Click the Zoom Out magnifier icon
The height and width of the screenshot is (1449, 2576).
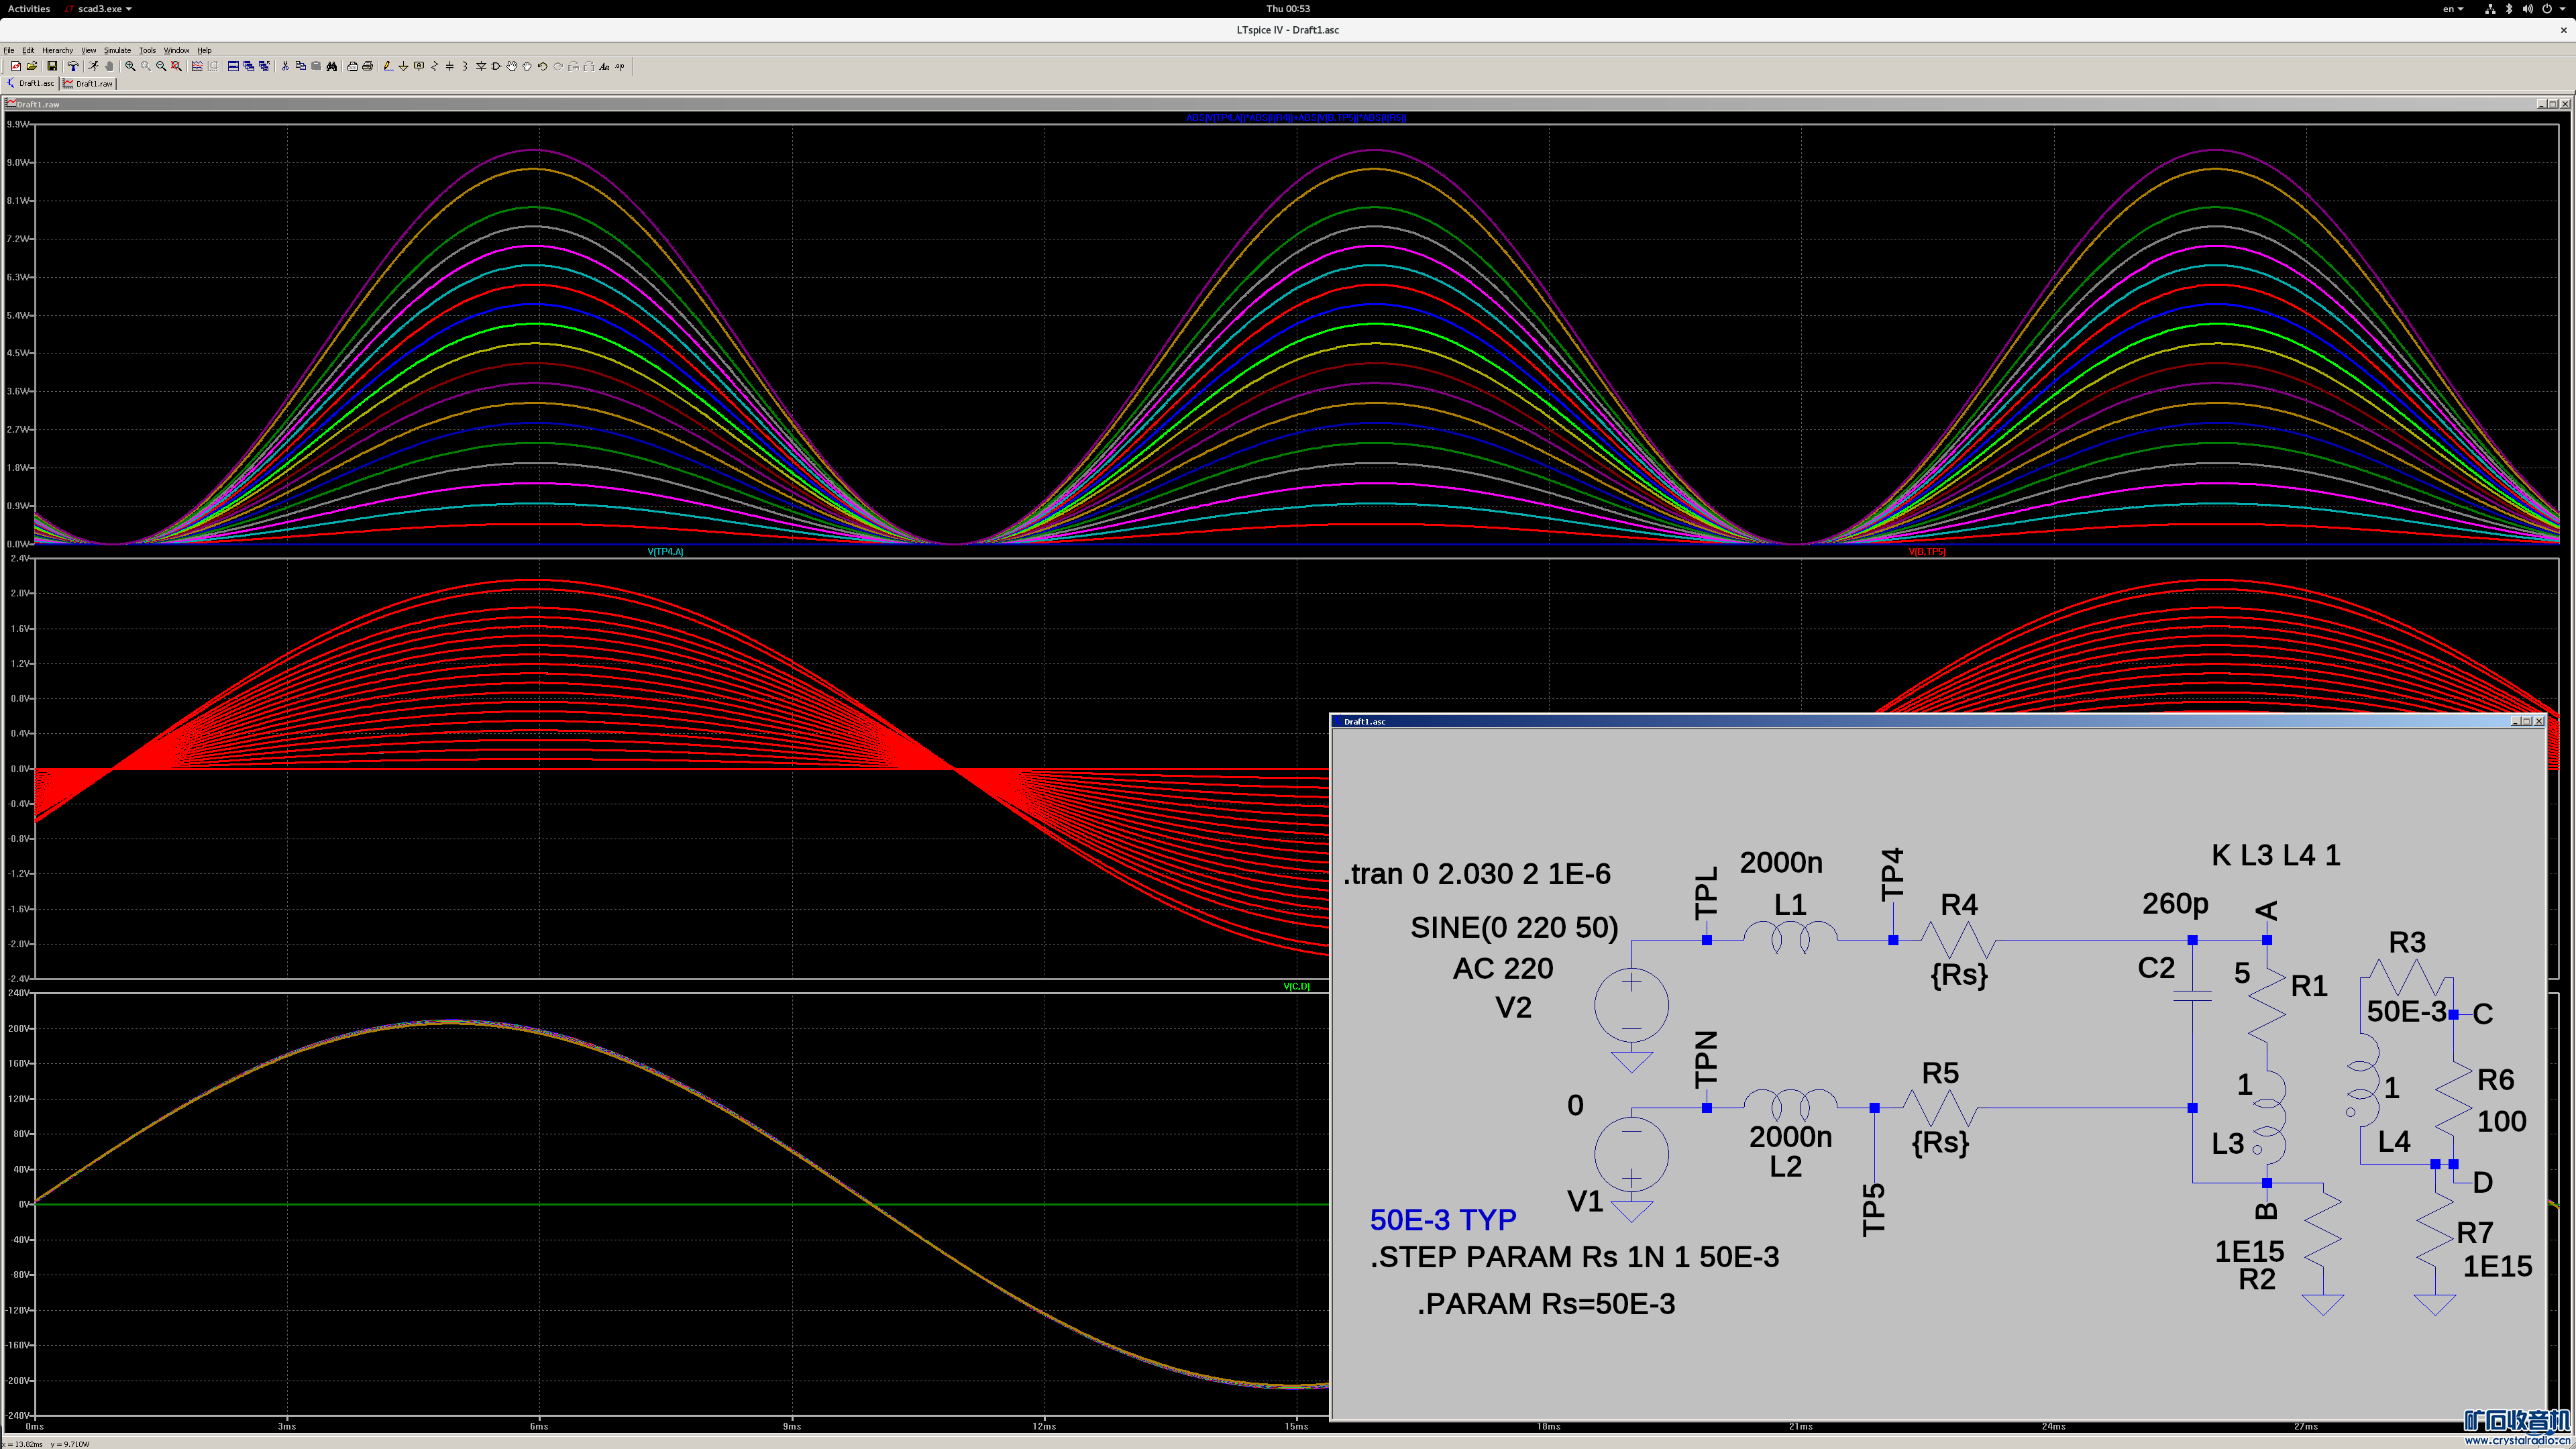pos(161,66)
